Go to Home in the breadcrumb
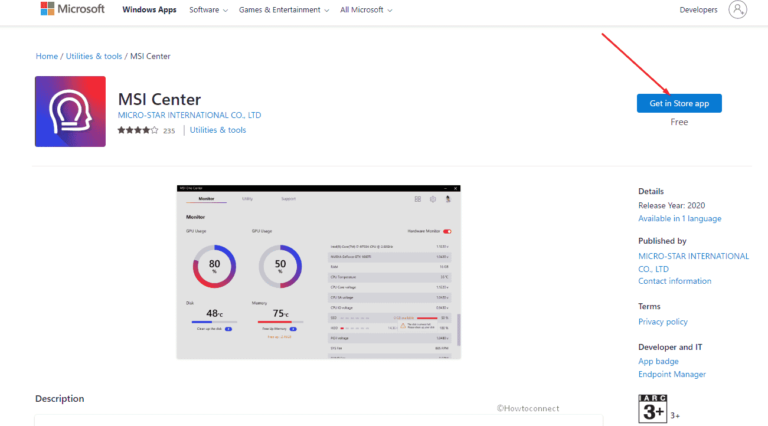This screenshot has height=426, width=768. pos(46,56)
